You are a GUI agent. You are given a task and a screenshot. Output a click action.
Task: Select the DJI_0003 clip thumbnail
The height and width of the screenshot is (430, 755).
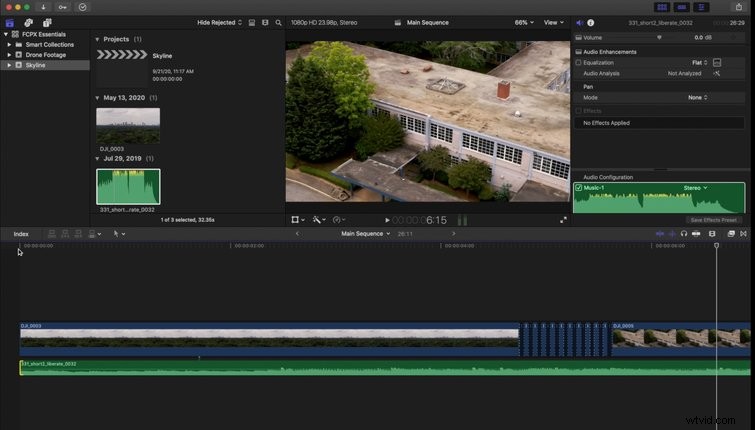(128, 126)
